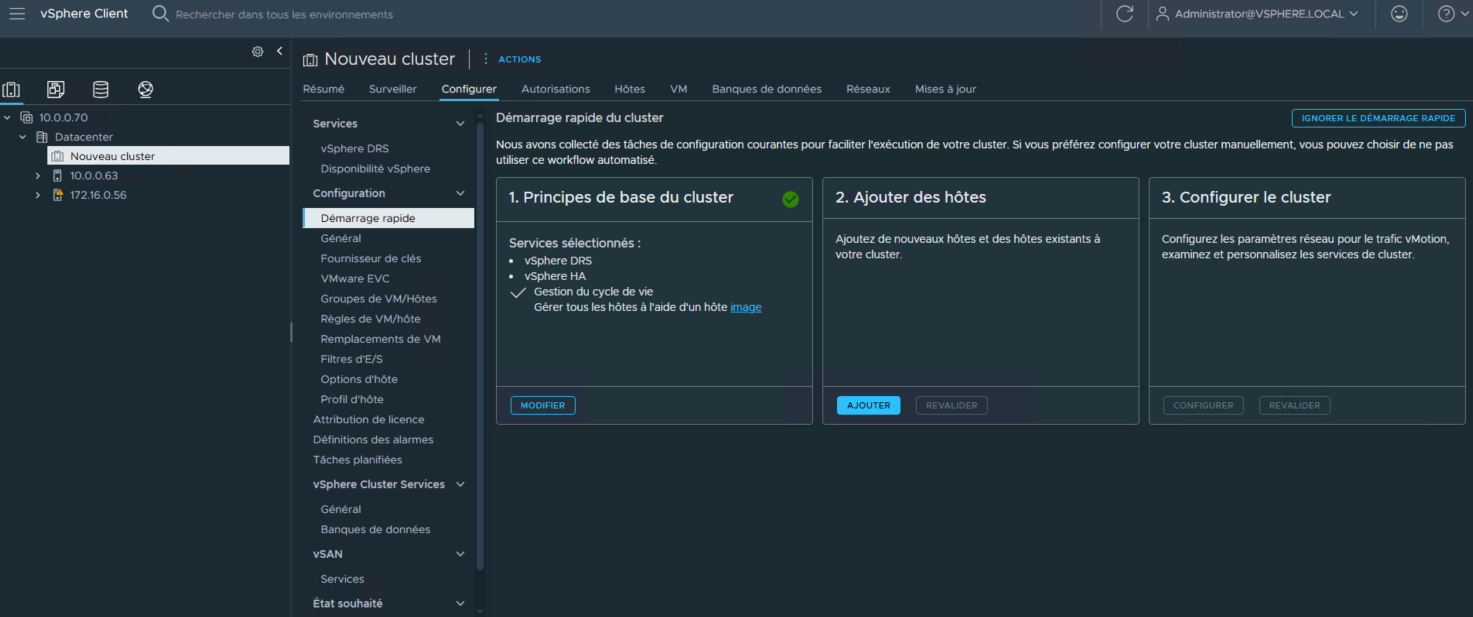Select VMware EVC in configuration list
This screenshot has height=617, width=1473.
click(x=355, y=279)
